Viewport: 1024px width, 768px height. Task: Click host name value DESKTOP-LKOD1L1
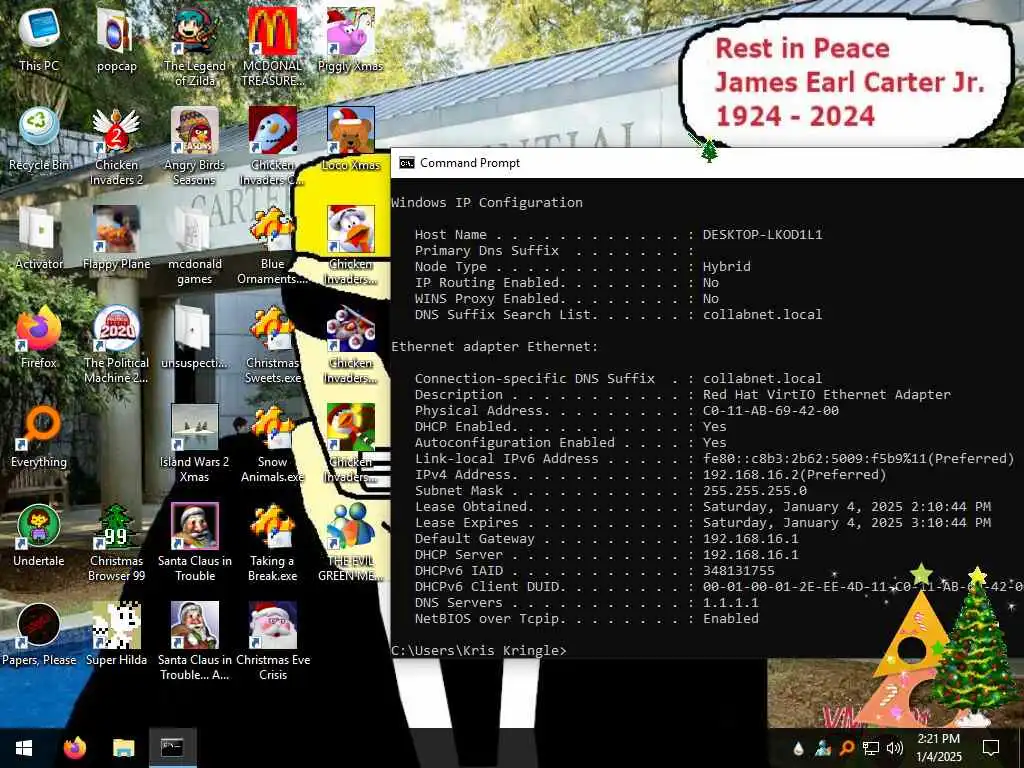coord(763,234)
